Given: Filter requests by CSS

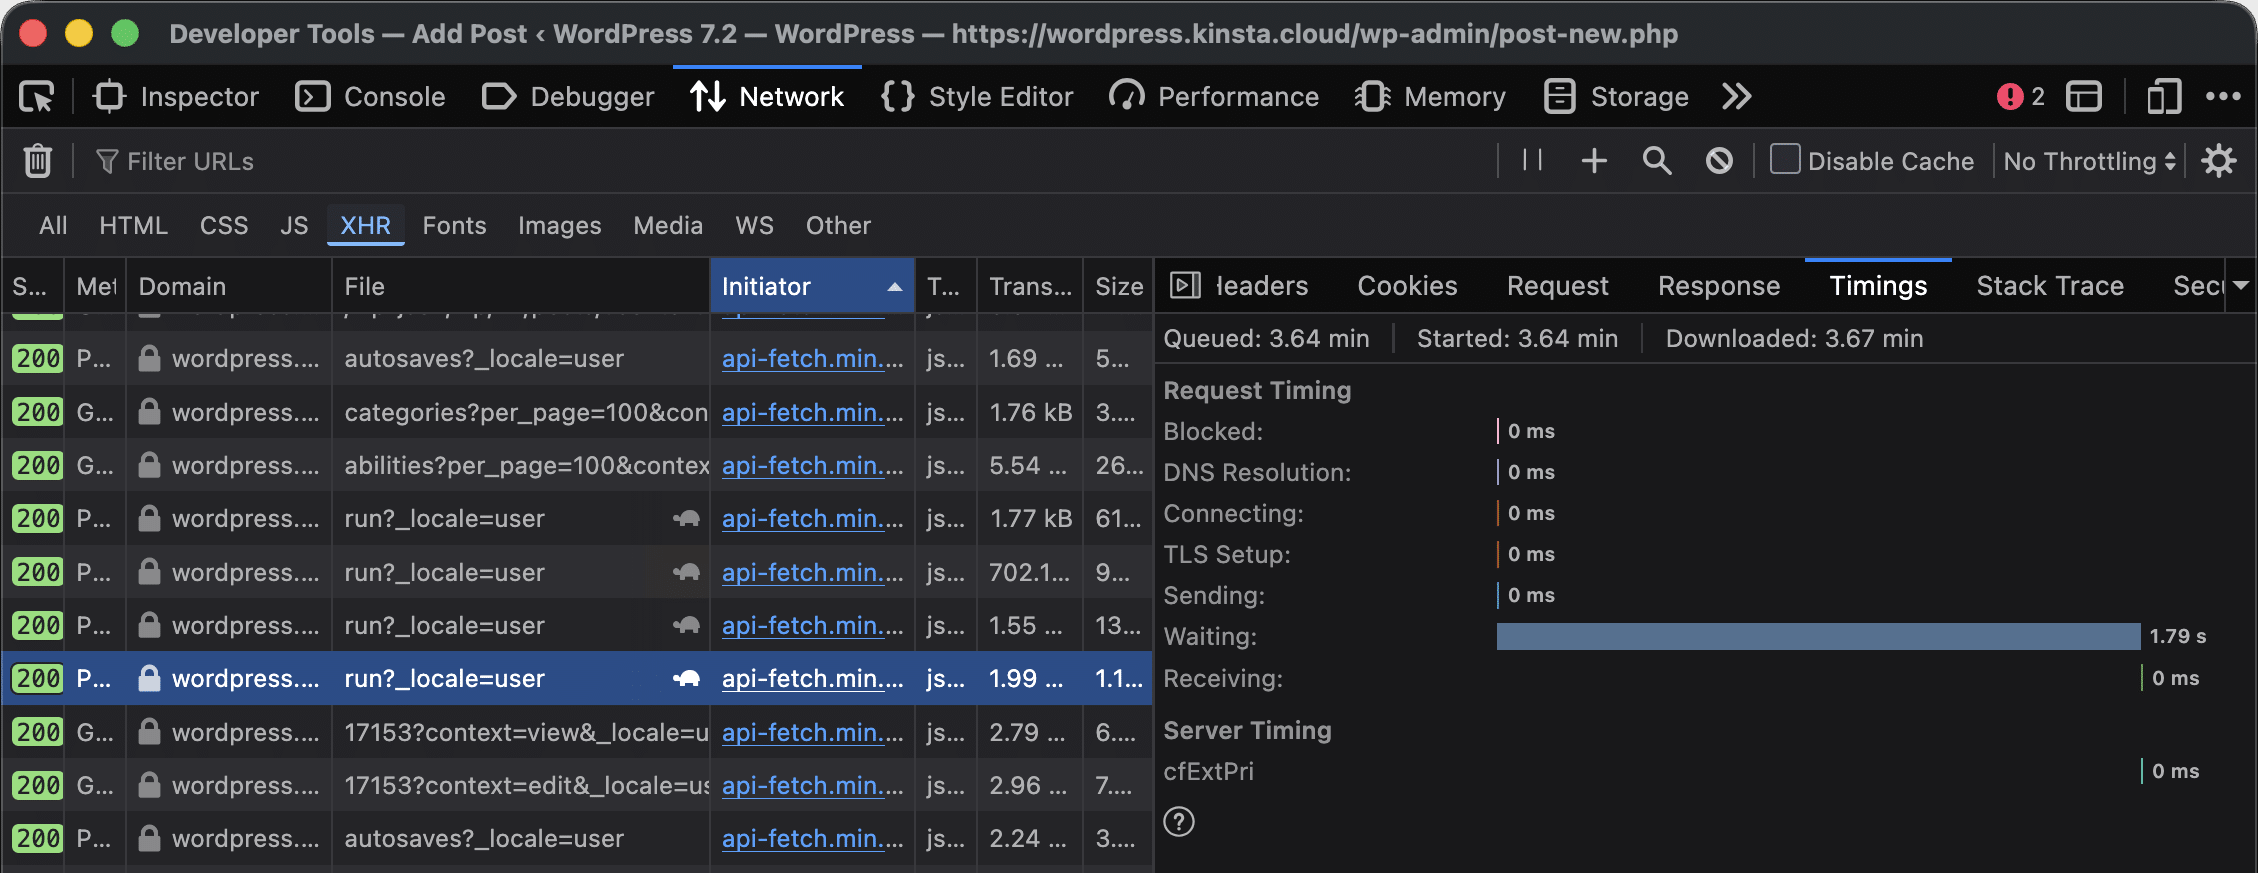Looking at the screenshot, I should pos(224,225).
